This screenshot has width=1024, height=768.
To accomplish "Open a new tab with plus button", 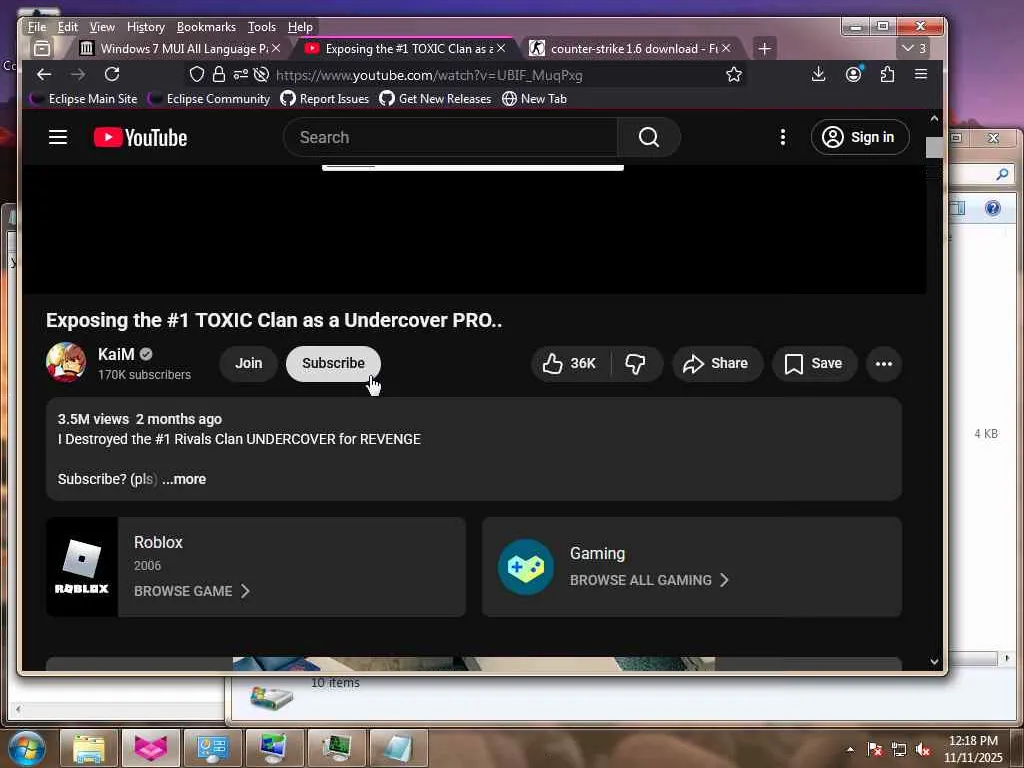I will tap(764, 48).
